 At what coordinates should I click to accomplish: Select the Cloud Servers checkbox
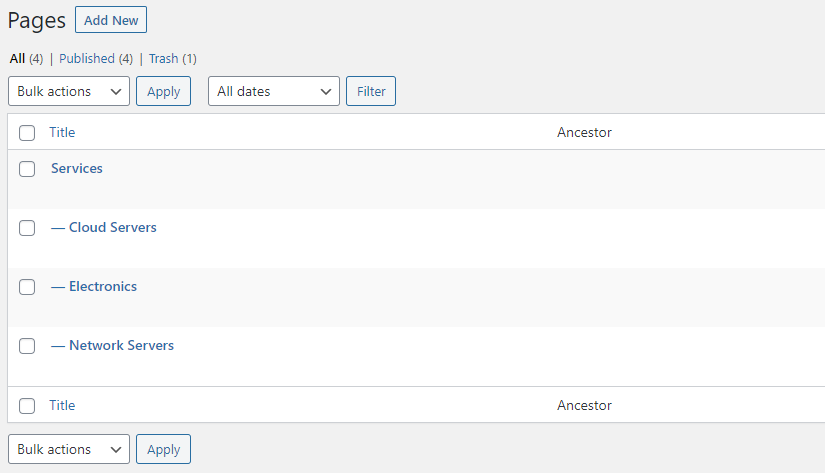coord(27,228)
